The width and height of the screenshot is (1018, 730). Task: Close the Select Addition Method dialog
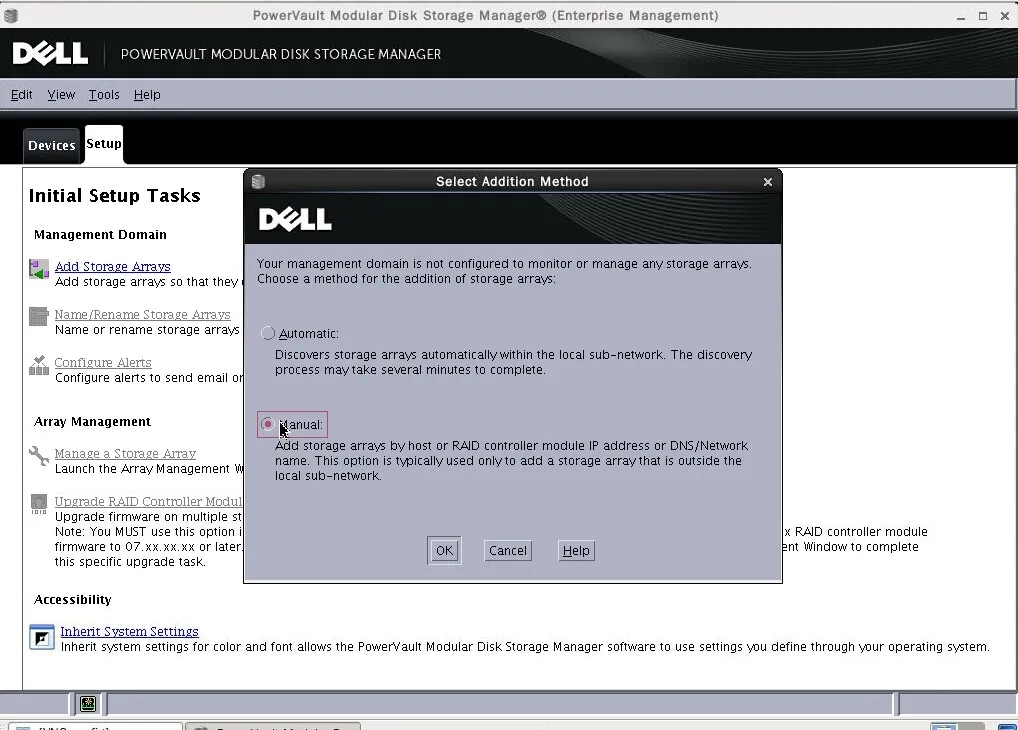768,182
